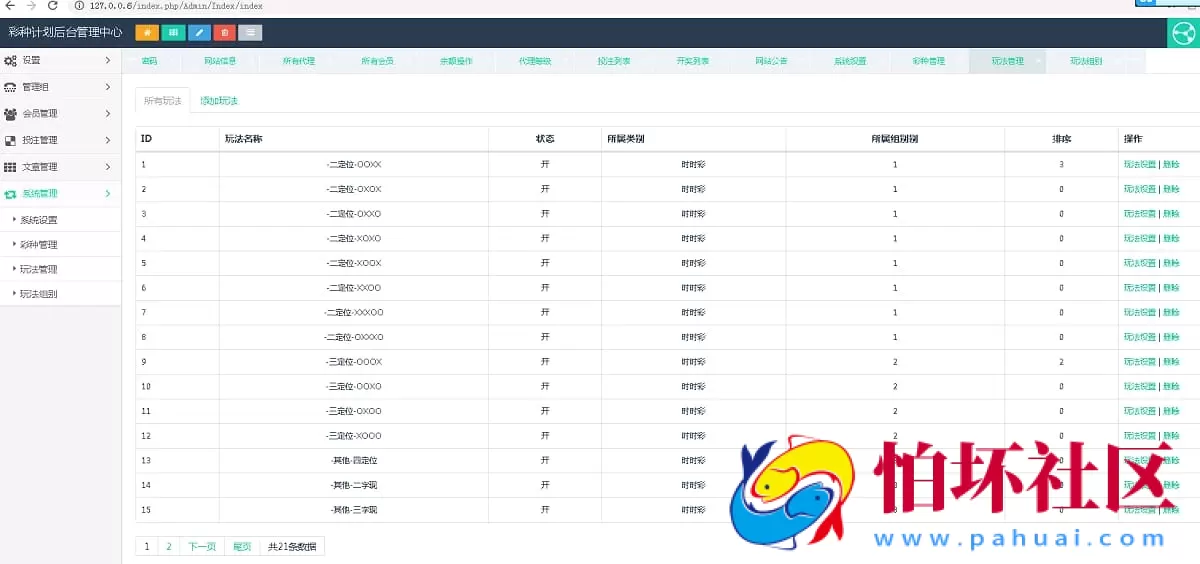Viewport: 1200px width, 564px height.
Task: Click the 下一页 next page button
Action: (202, 547)
